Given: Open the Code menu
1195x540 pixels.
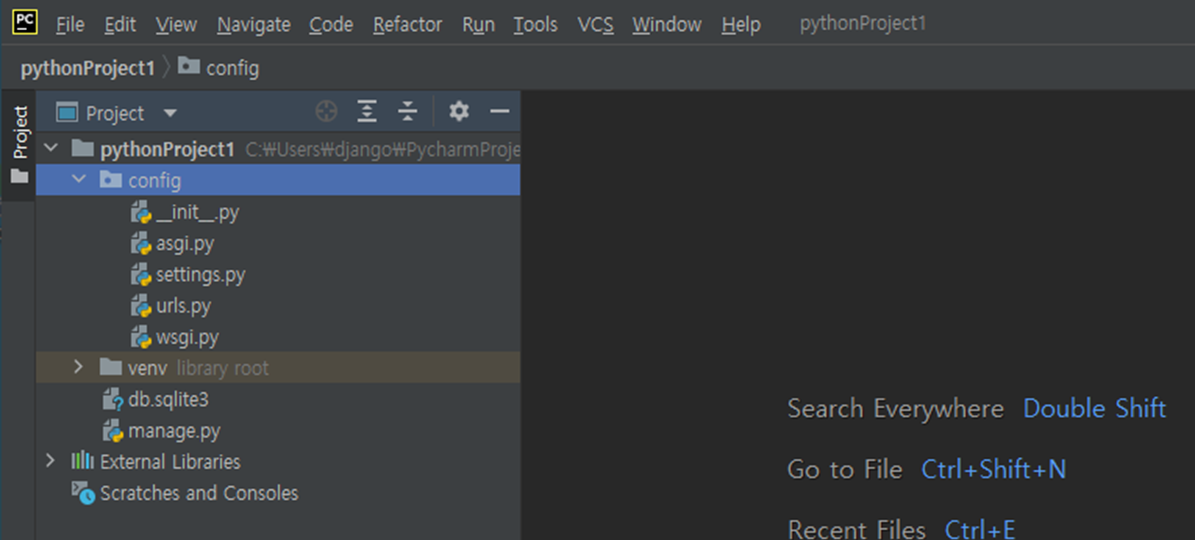Looking at the screenshot, I should (331, 24).
